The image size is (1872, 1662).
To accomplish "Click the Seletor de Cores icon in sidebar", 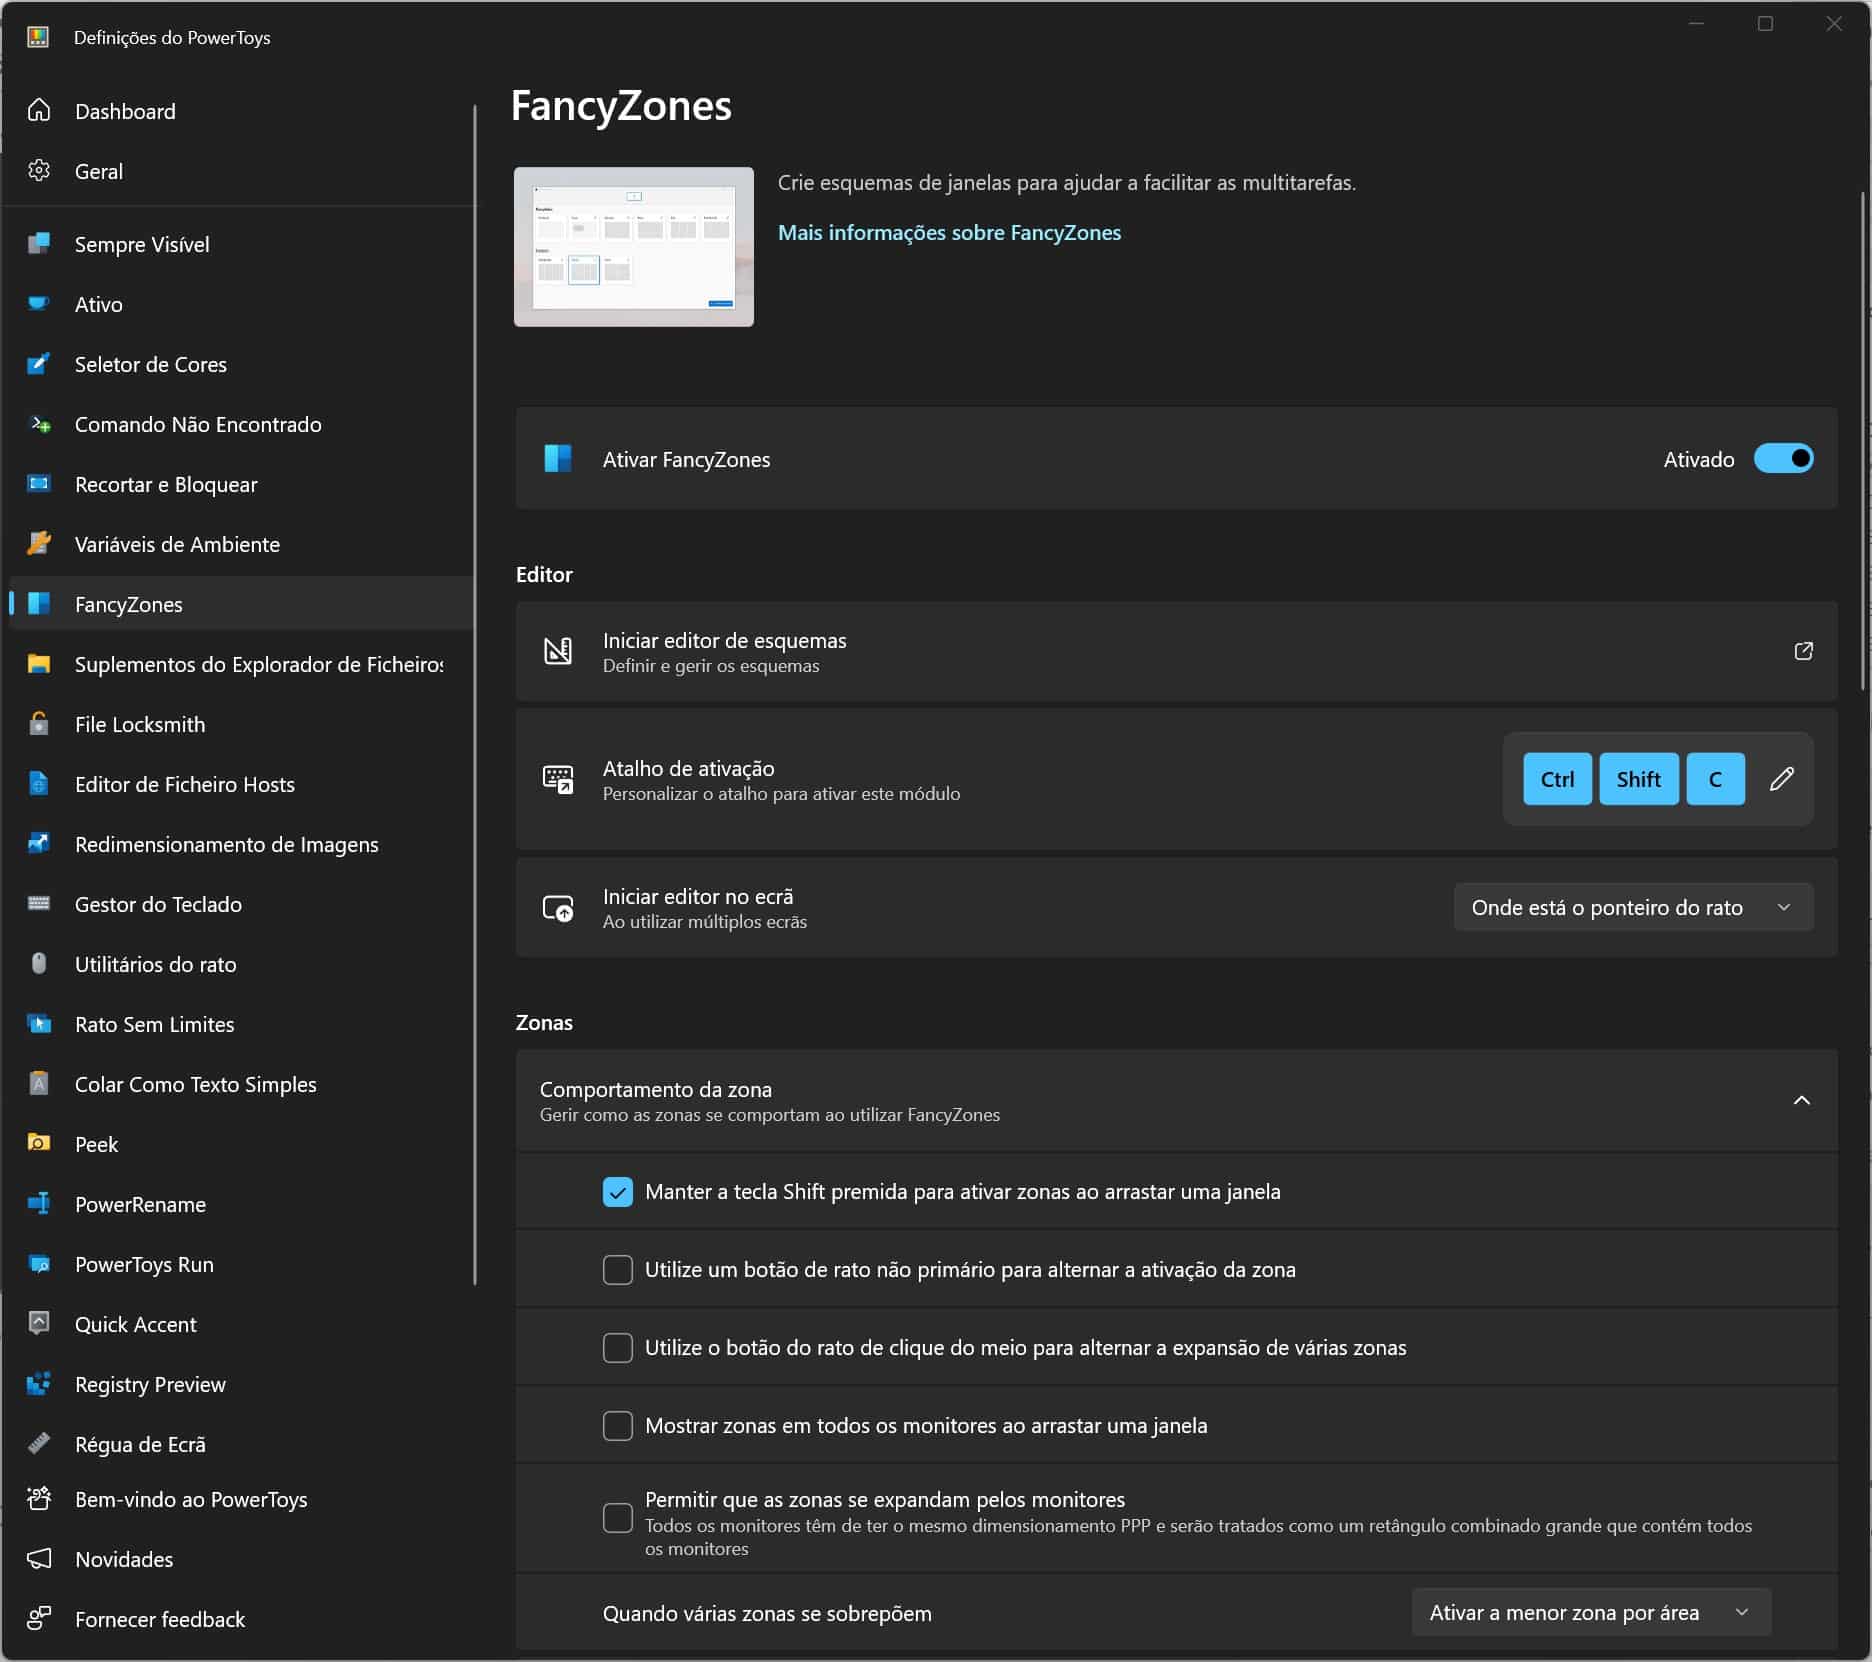I will [39, 364].
